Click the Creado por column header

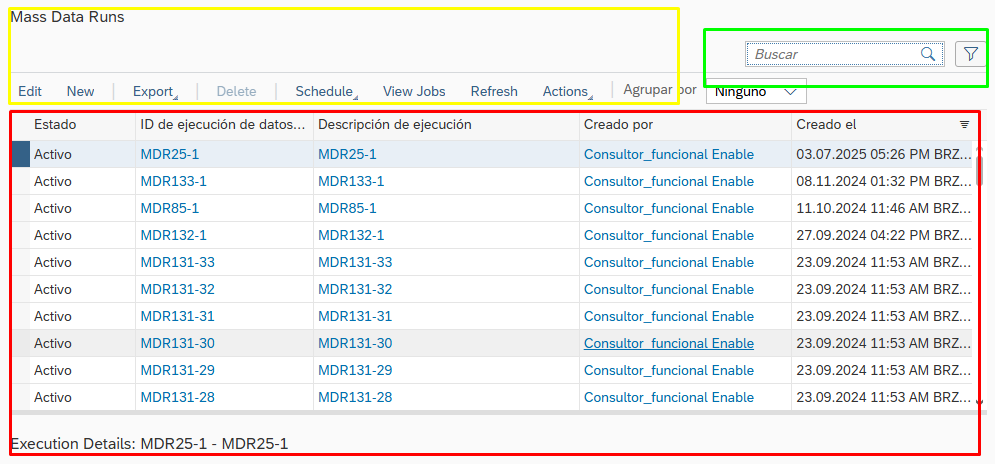pos(618,125)
